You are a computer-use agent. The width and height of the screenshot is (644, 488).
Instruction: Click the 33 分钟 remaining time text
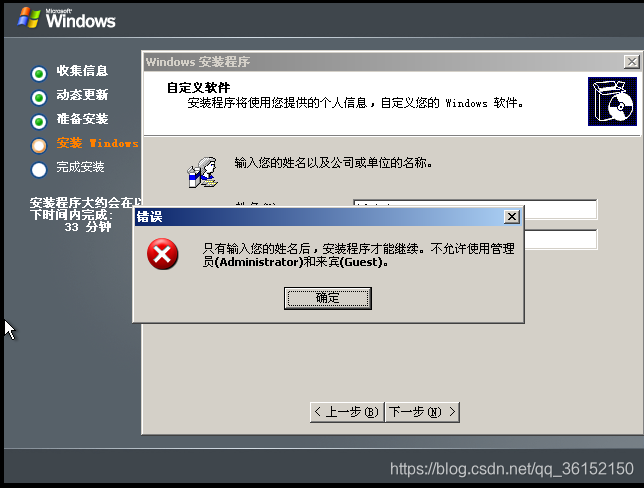point(88,227)
